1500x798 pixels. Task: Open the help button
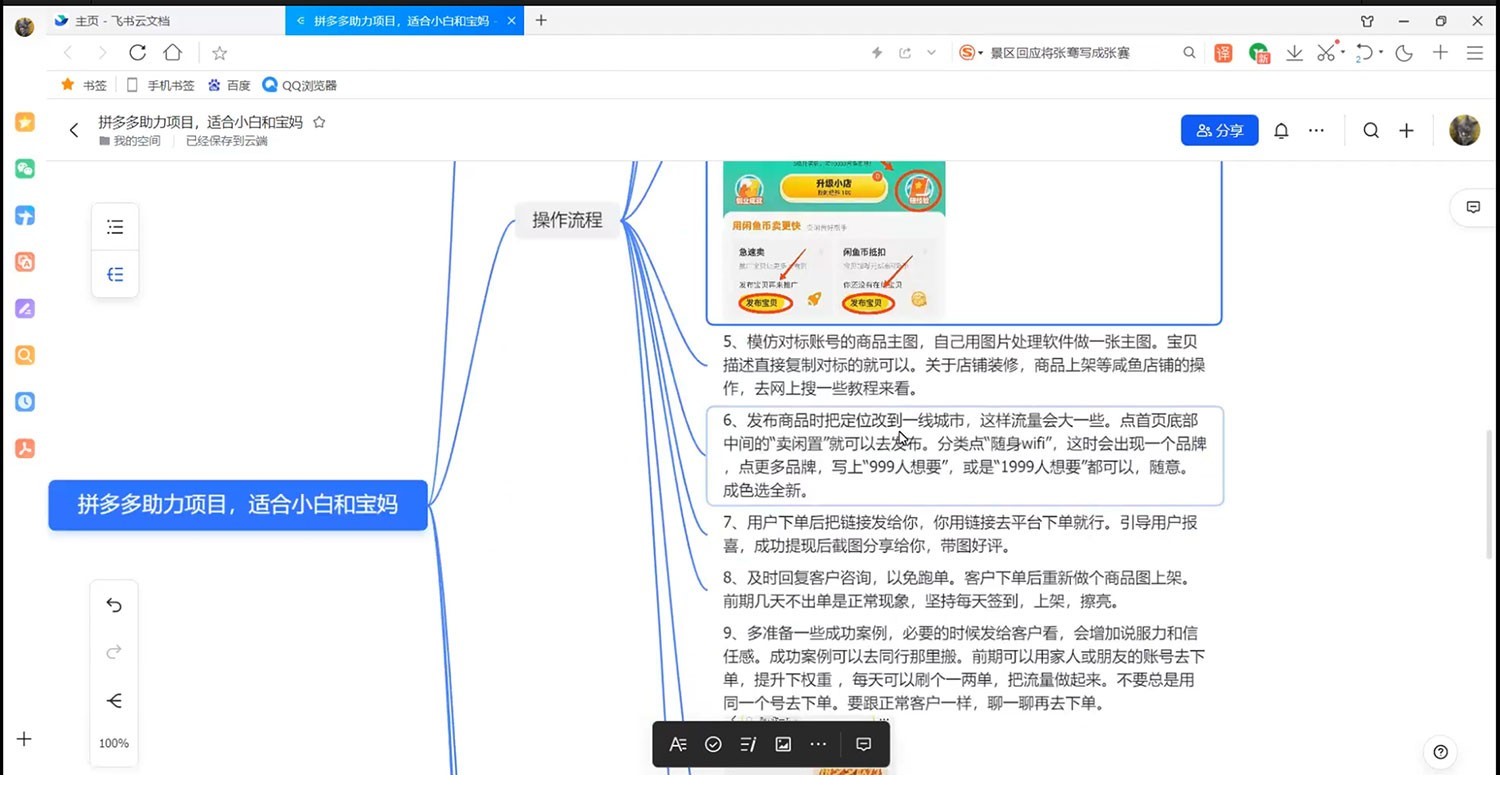click(x=1441, y=752)
